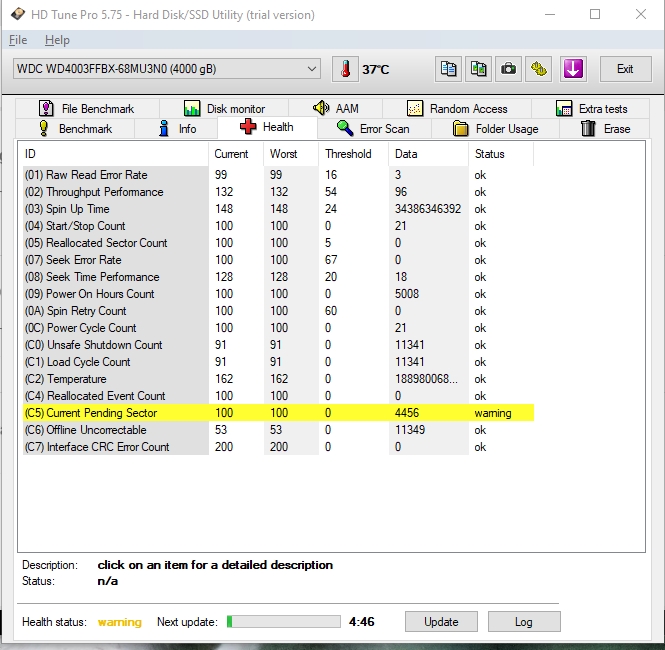Viewport: 665px width, 650px height.
Task: Switch to the File Benchmark tab
Action: [87, 109]
